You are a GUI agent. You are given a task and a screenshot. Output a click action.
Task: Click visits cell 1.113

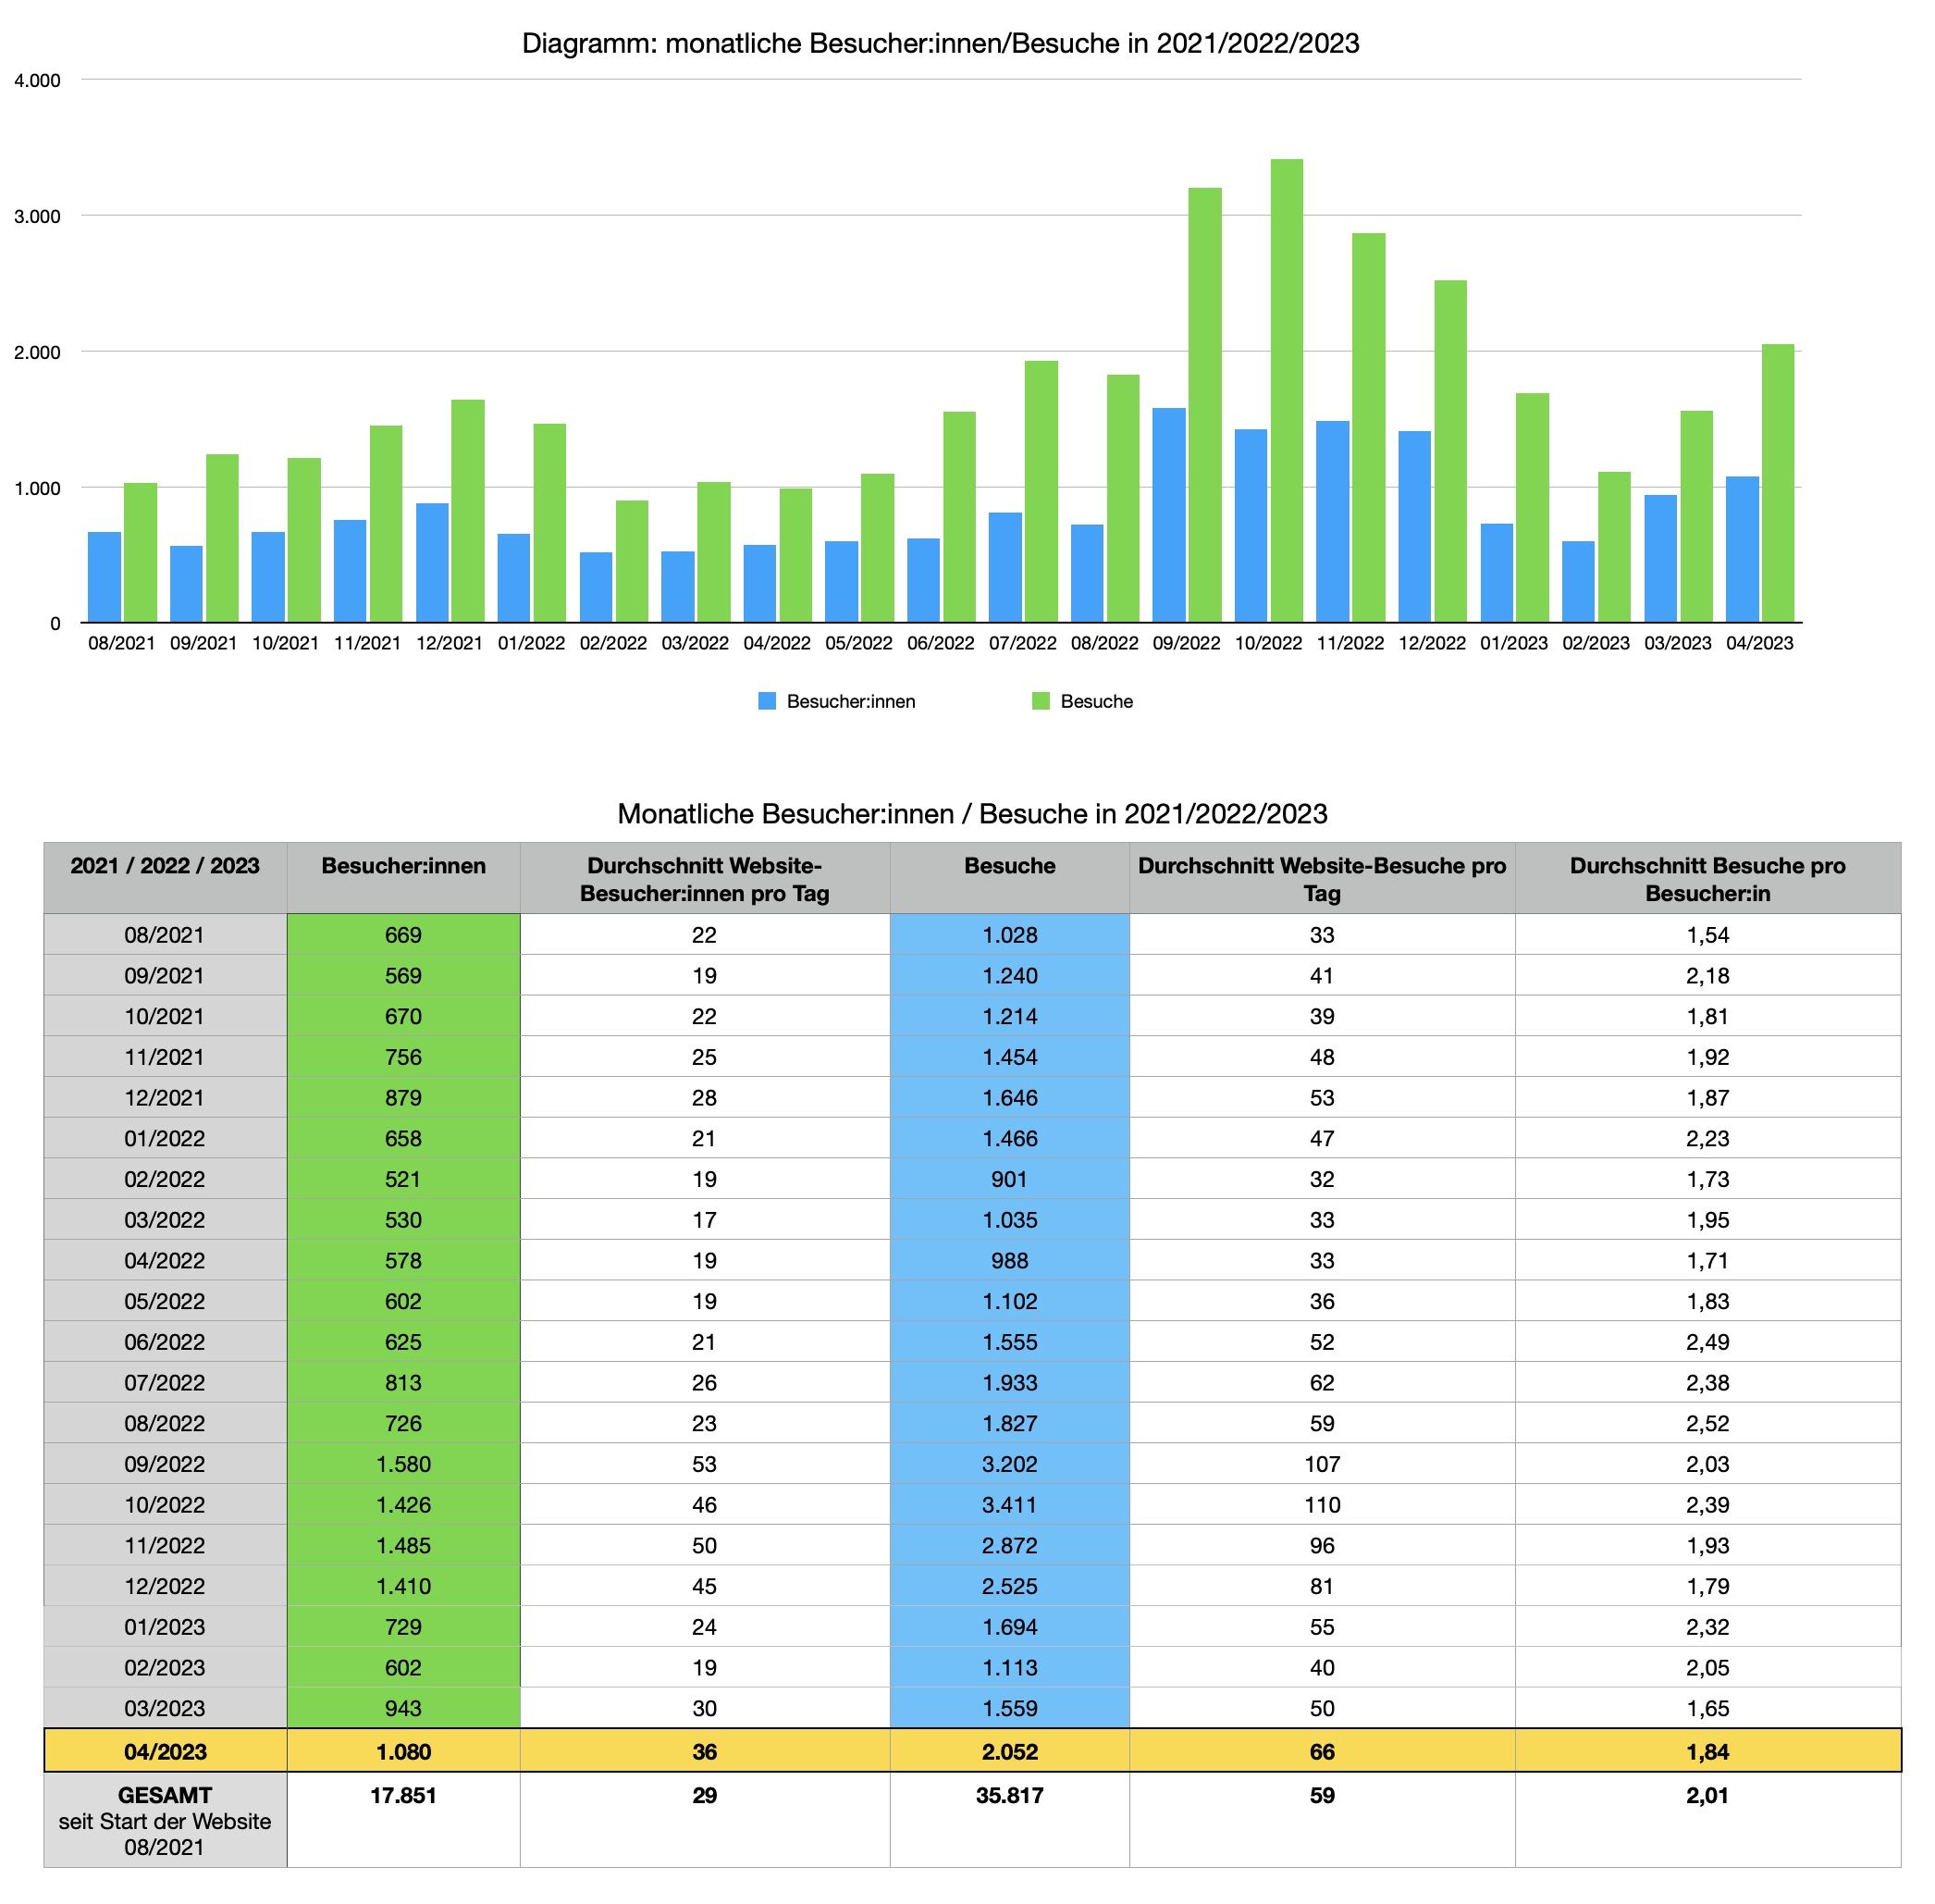(1010, 1668)
